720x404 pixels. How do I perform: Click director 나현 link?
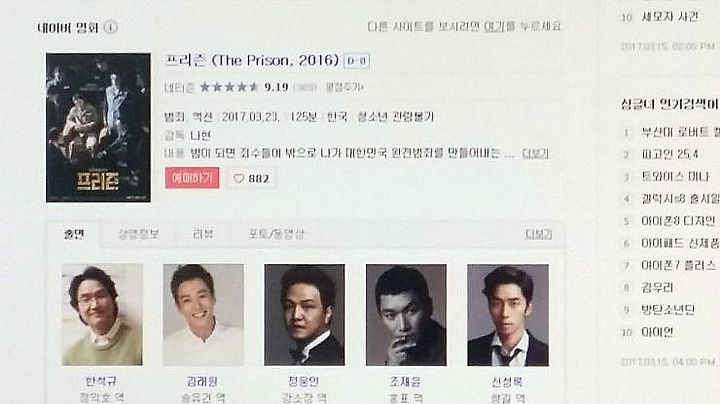pos(200,135)
